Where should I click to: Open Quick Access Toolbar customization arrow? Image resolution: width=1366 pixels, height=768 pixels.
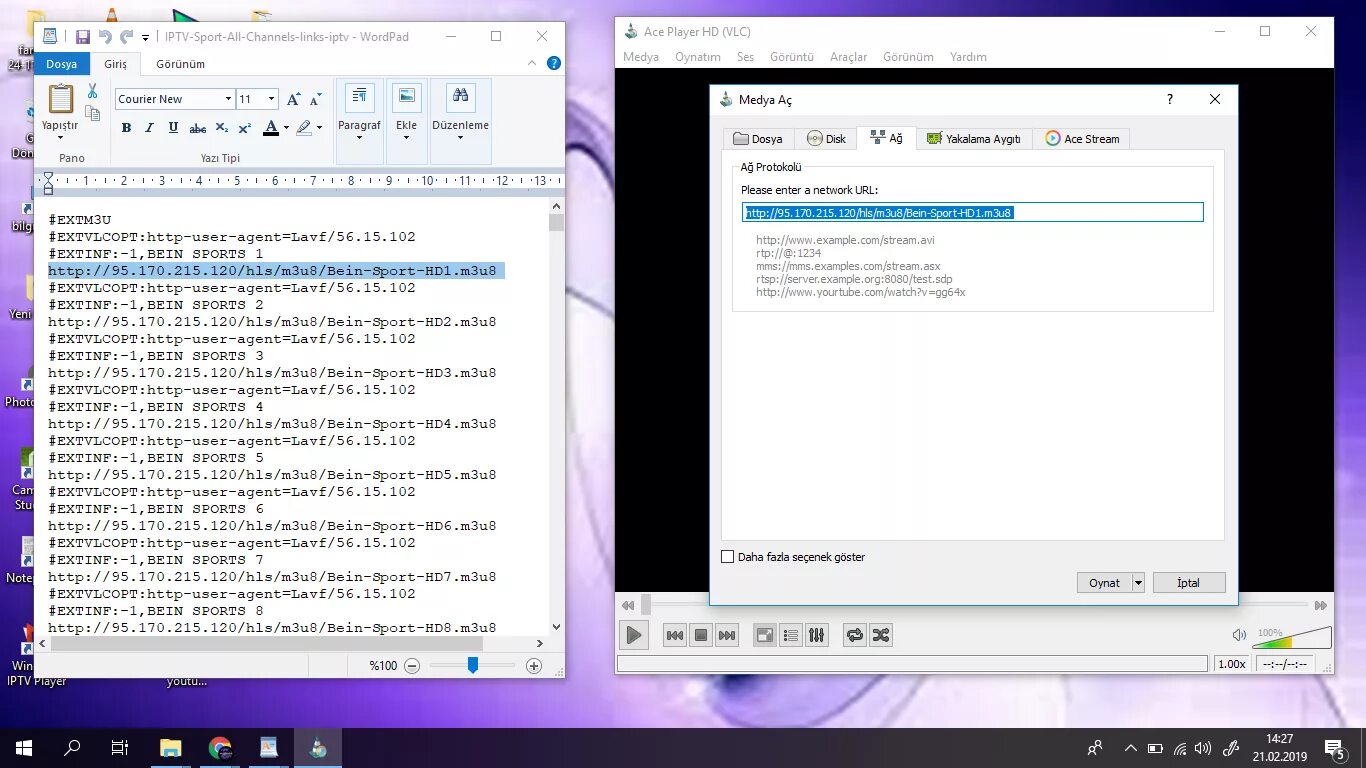tap(145, 37)
